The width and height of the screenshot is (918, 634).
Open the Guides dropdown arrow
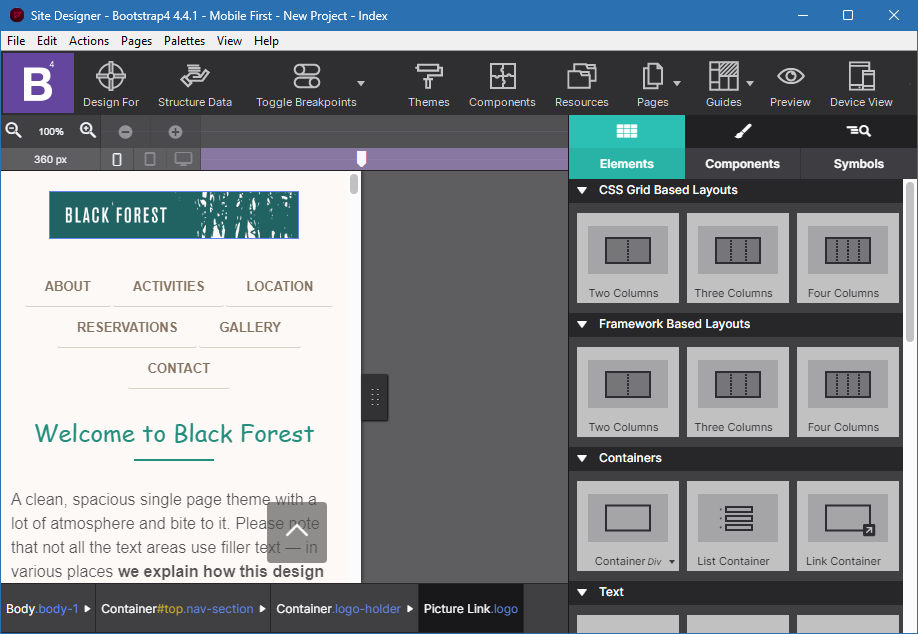750,84
